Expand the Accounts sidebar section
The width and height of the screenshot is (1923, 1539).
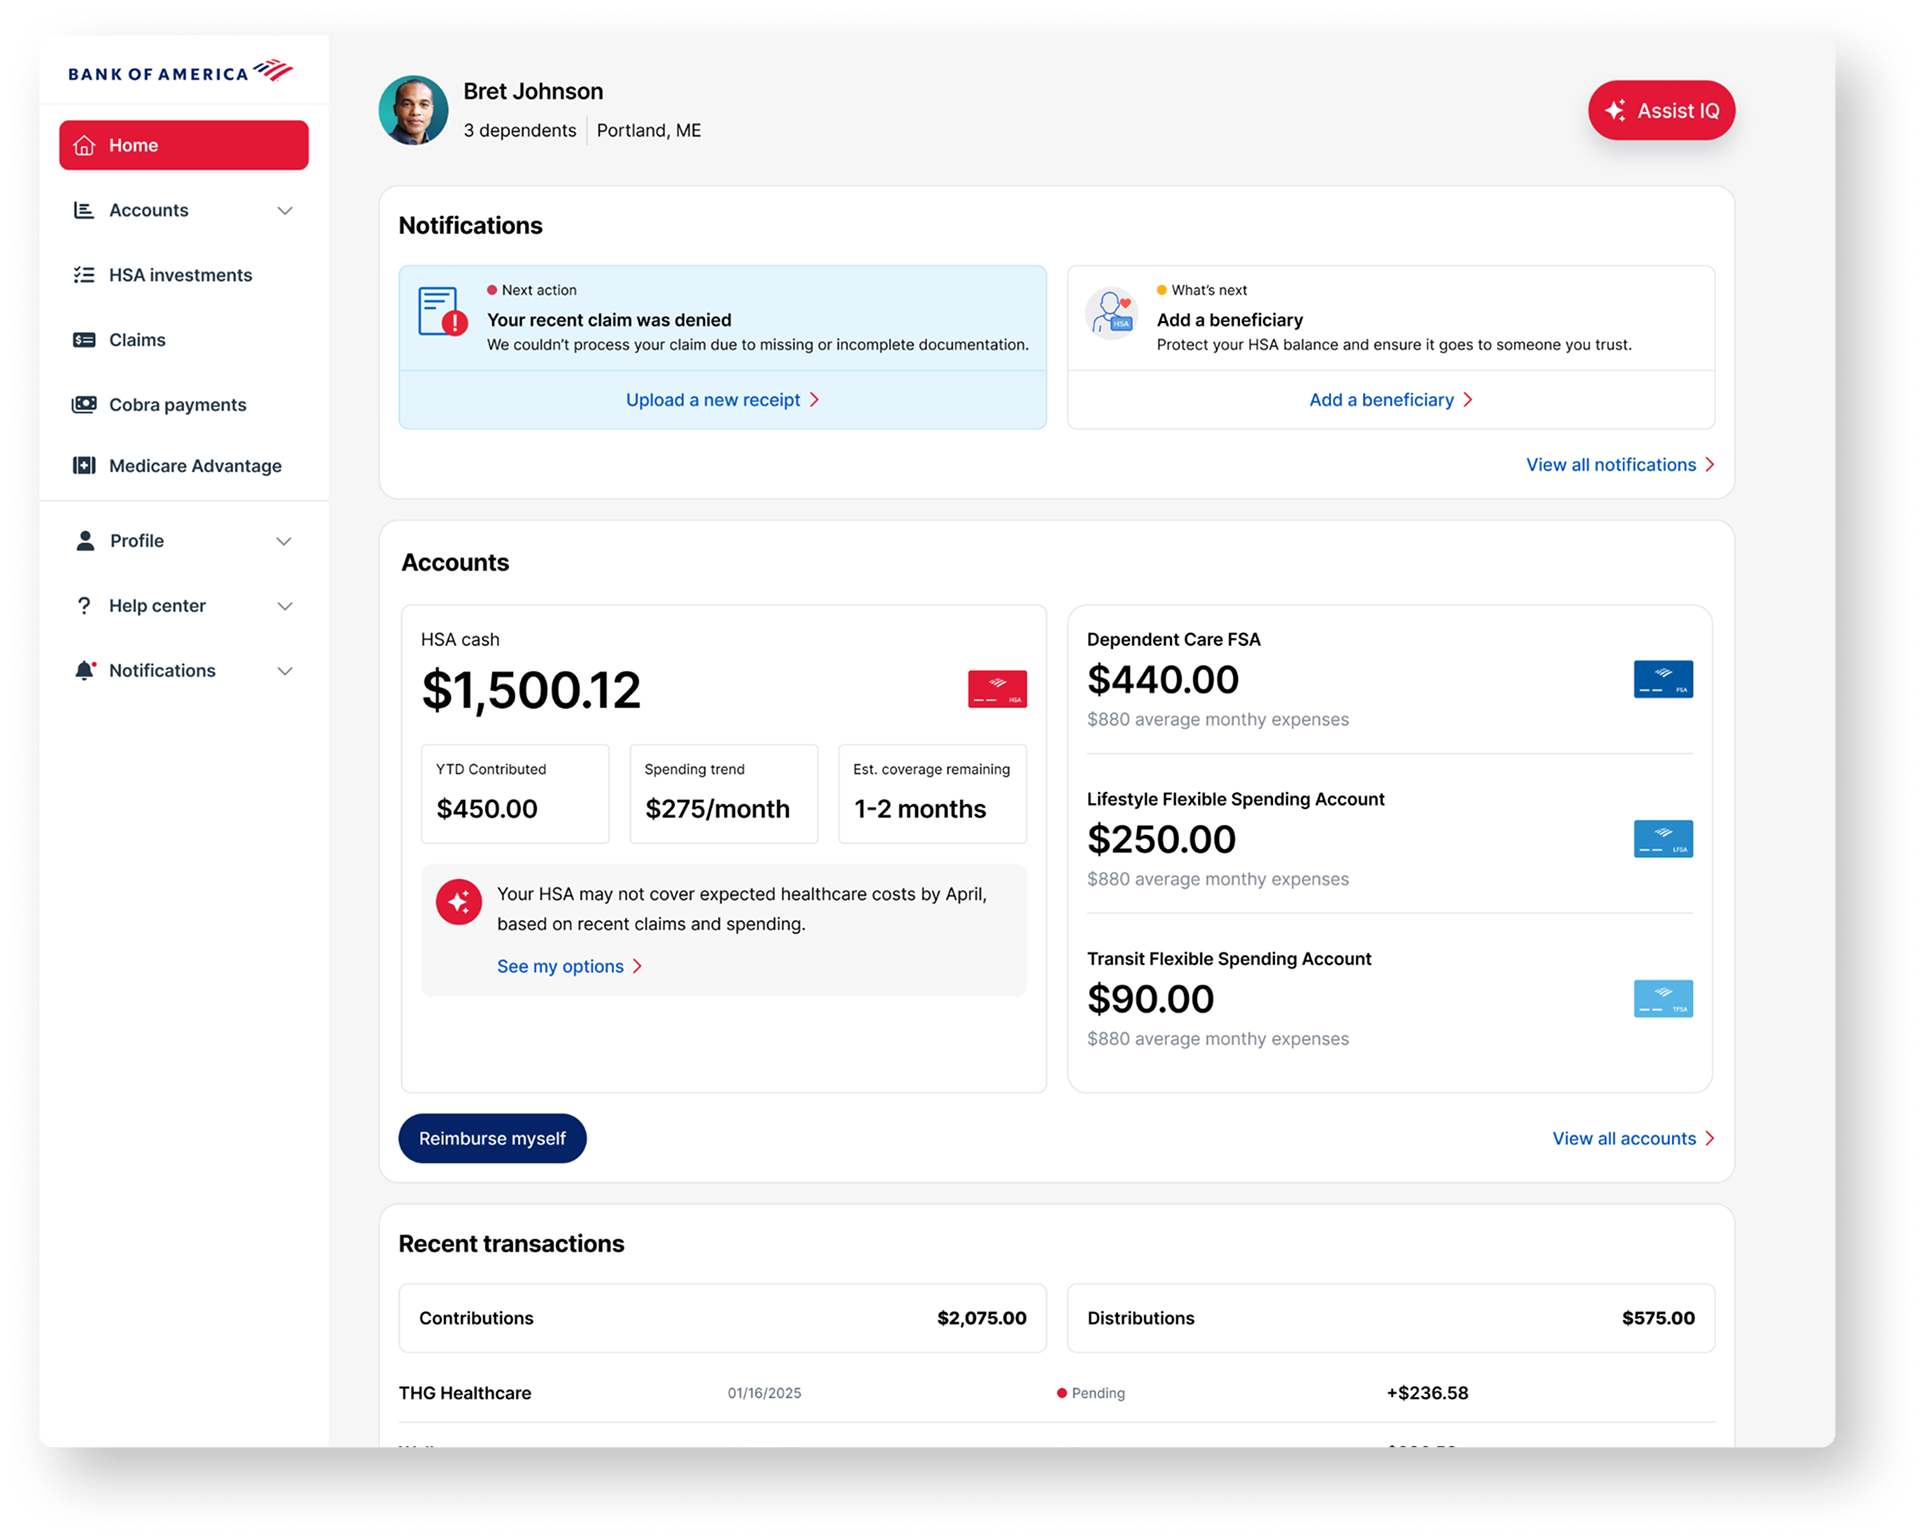click(286, 210)
